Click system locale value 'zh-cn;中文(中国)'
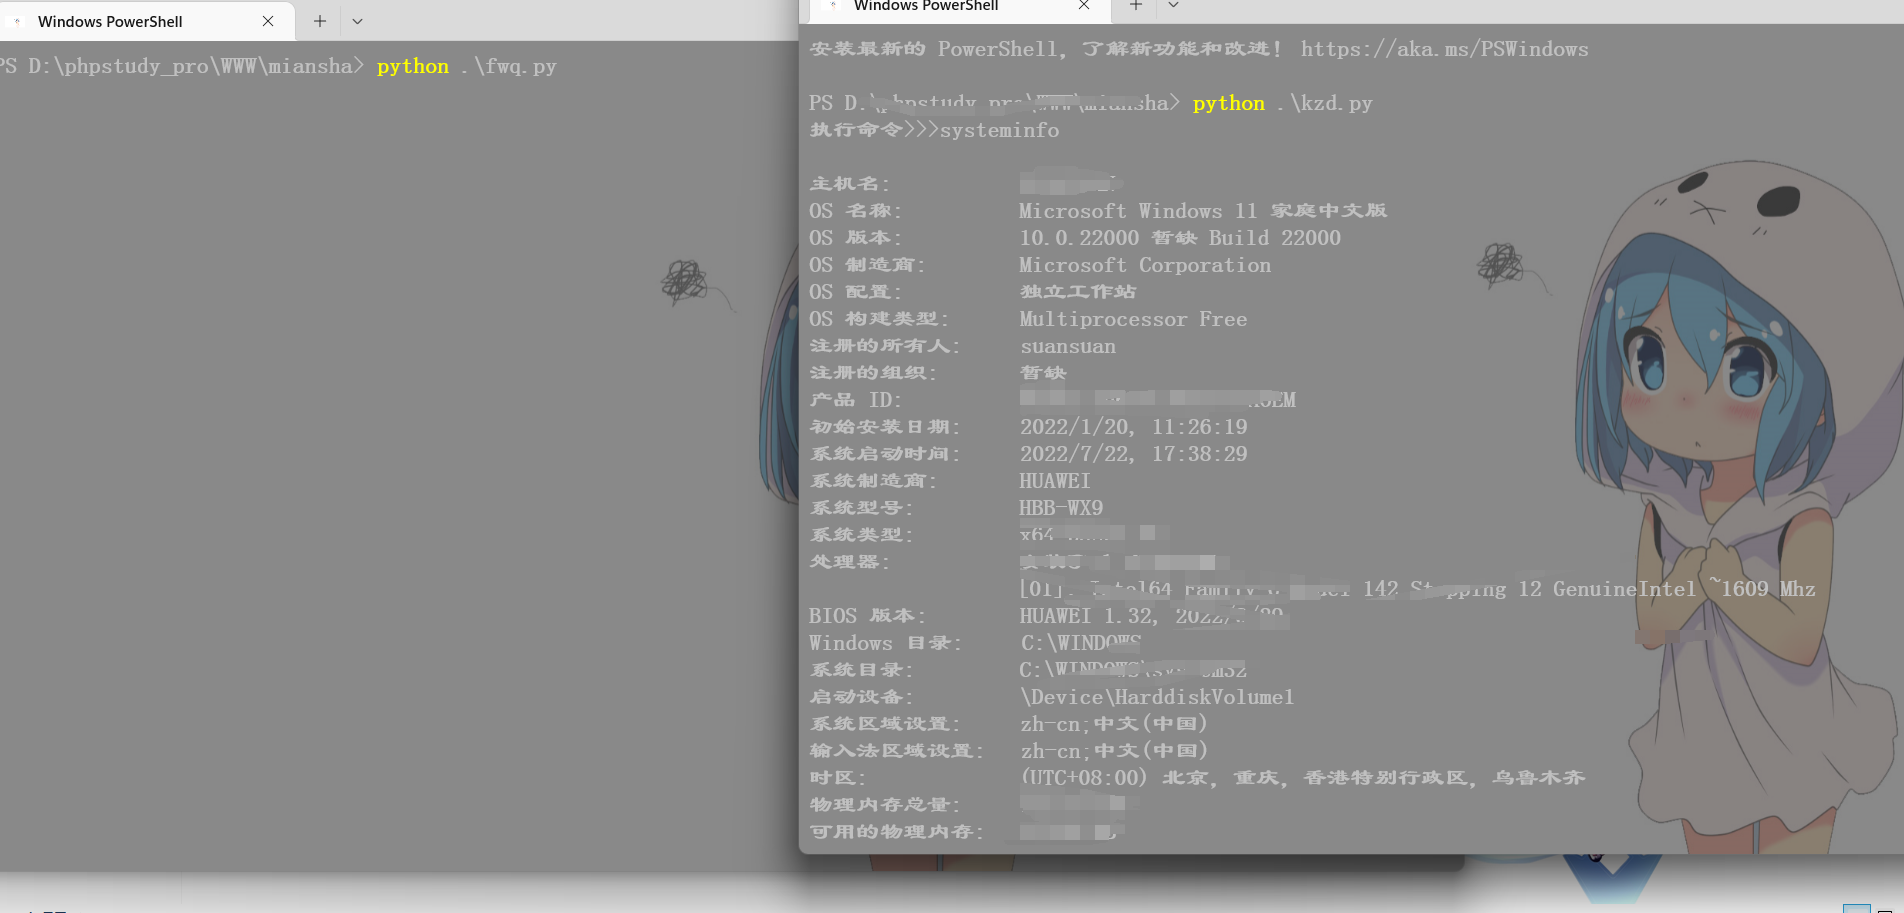The width and height of the screenshot is (1904, 913). point(1114,723)
